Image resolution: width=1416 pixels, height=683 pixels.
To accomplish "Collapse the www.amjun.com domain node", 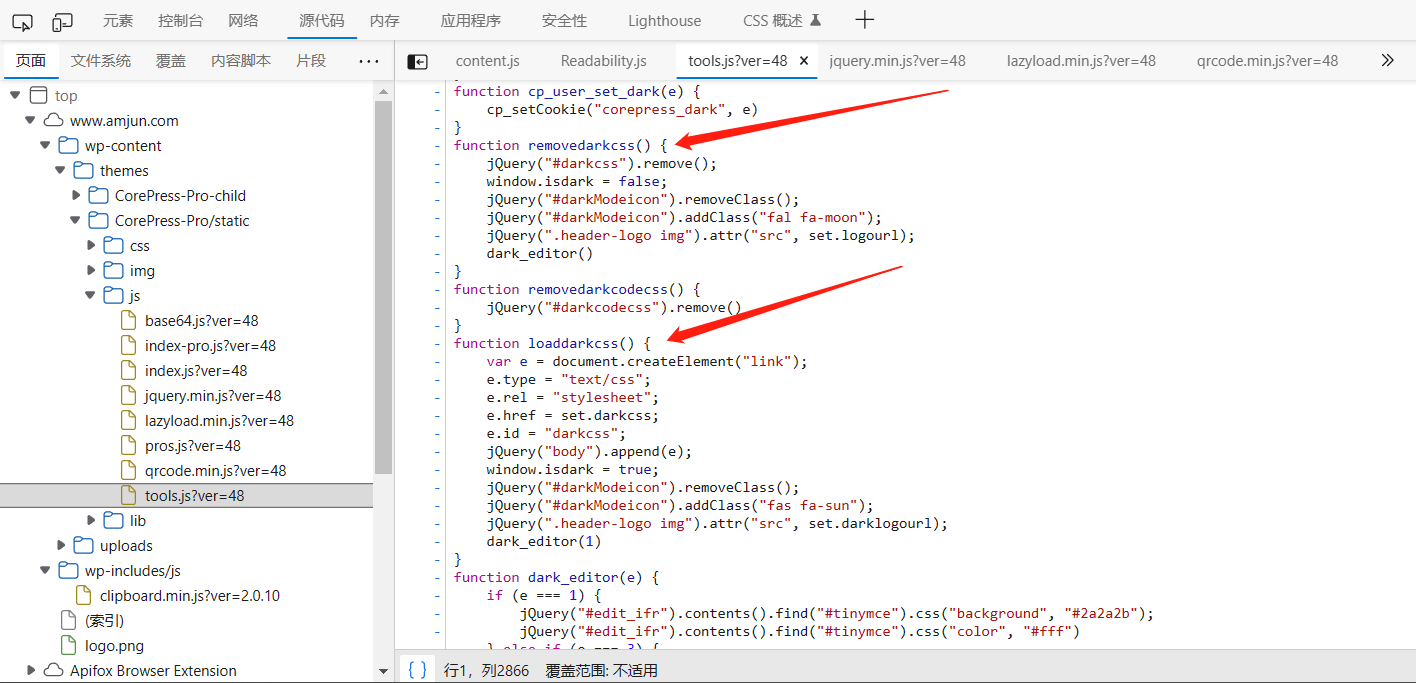I will (31, 121).
